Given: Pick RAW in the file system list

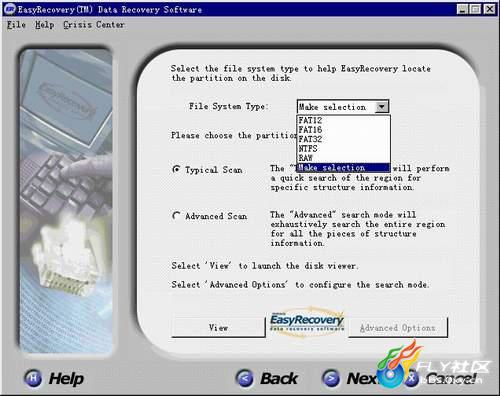Looking at the screenshot, I should (344, 158).
